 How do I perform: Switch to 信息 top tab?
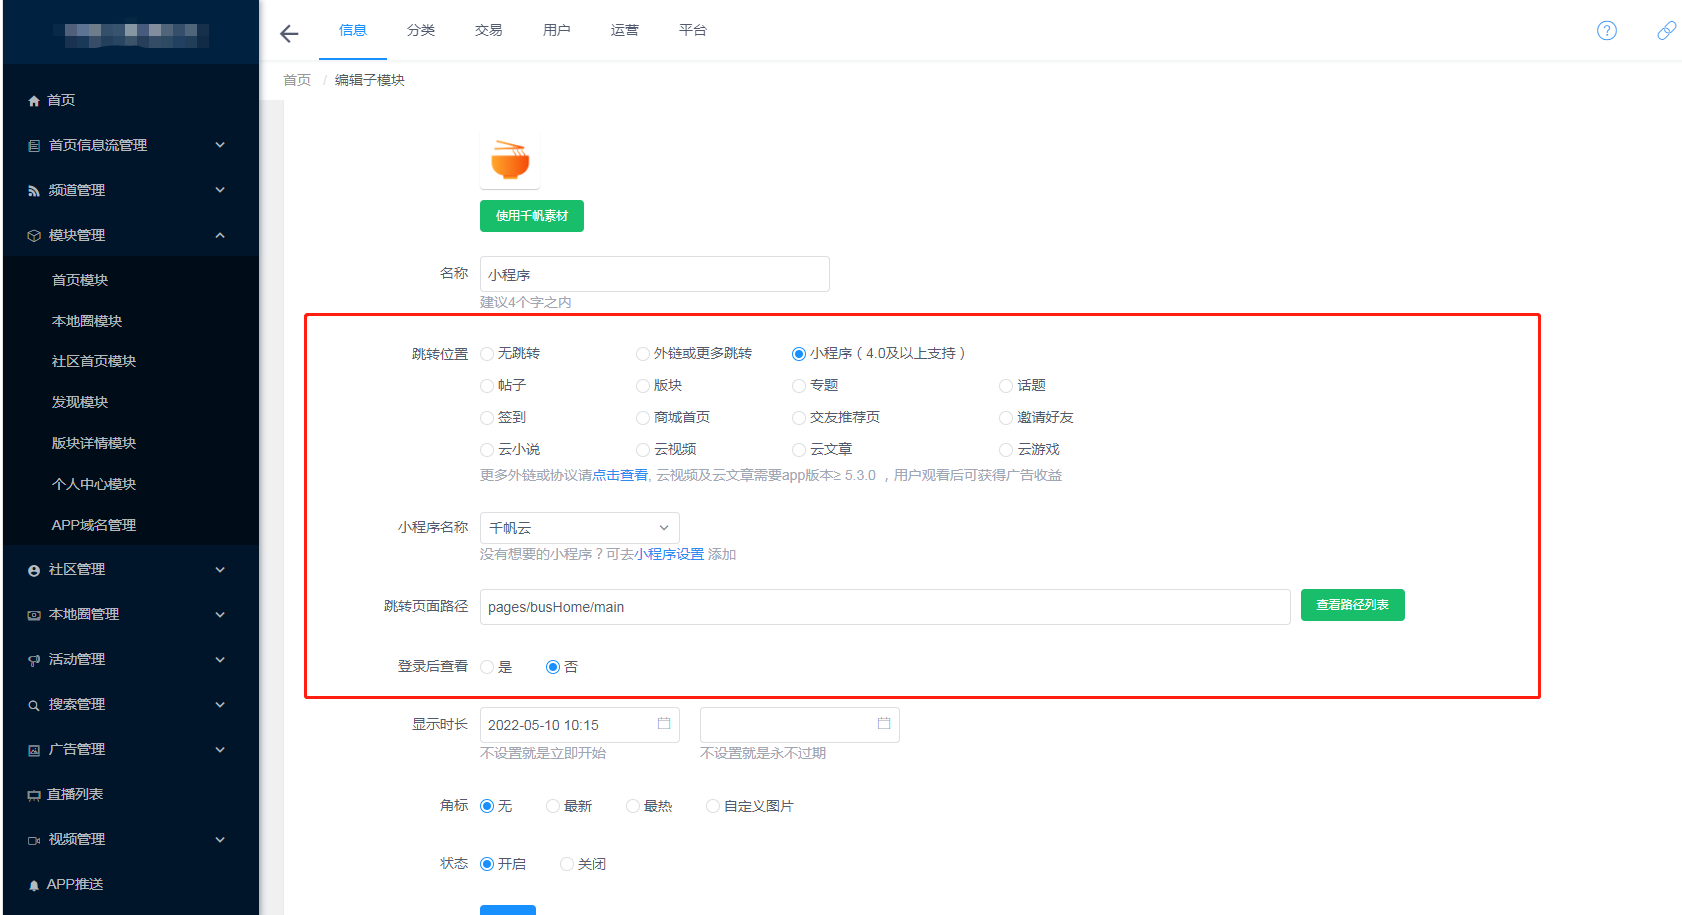coord(353,30)
